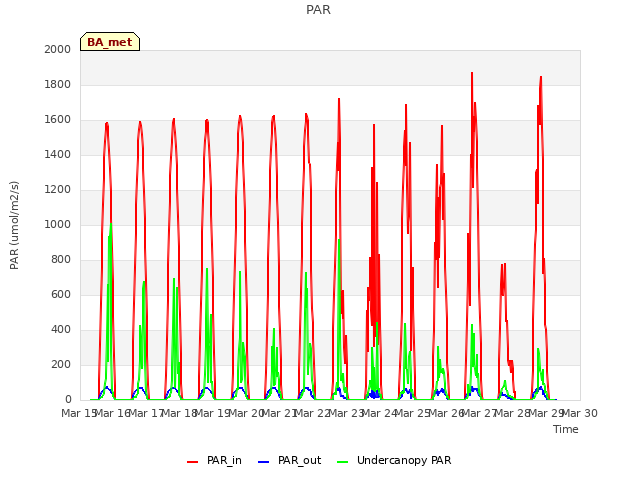
Task: Click the 1800 y-axis tick label
Action: click(58, 84)
